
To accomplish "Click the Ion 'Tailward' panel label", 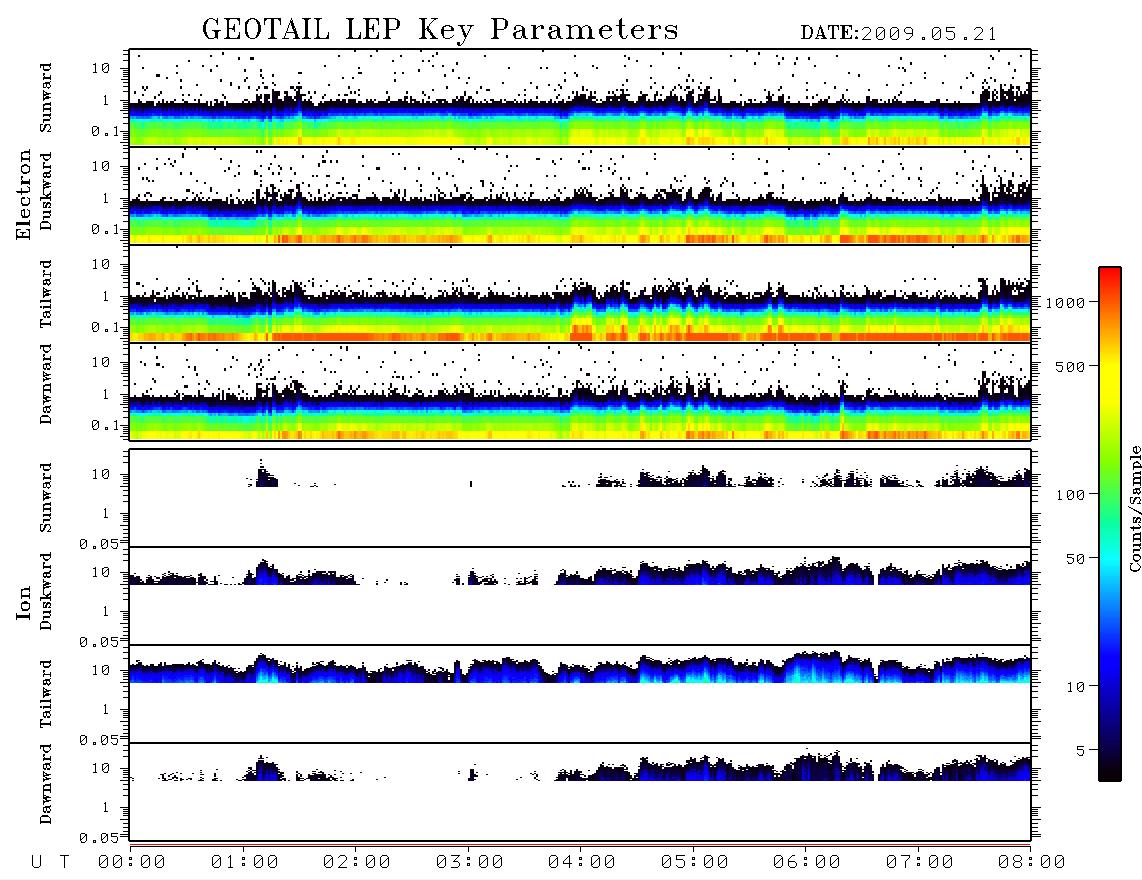I will coord(45,694).
